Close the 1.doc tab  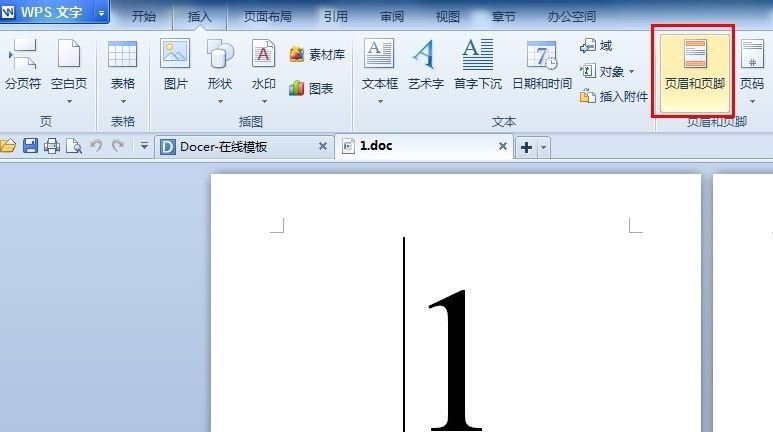503,146
